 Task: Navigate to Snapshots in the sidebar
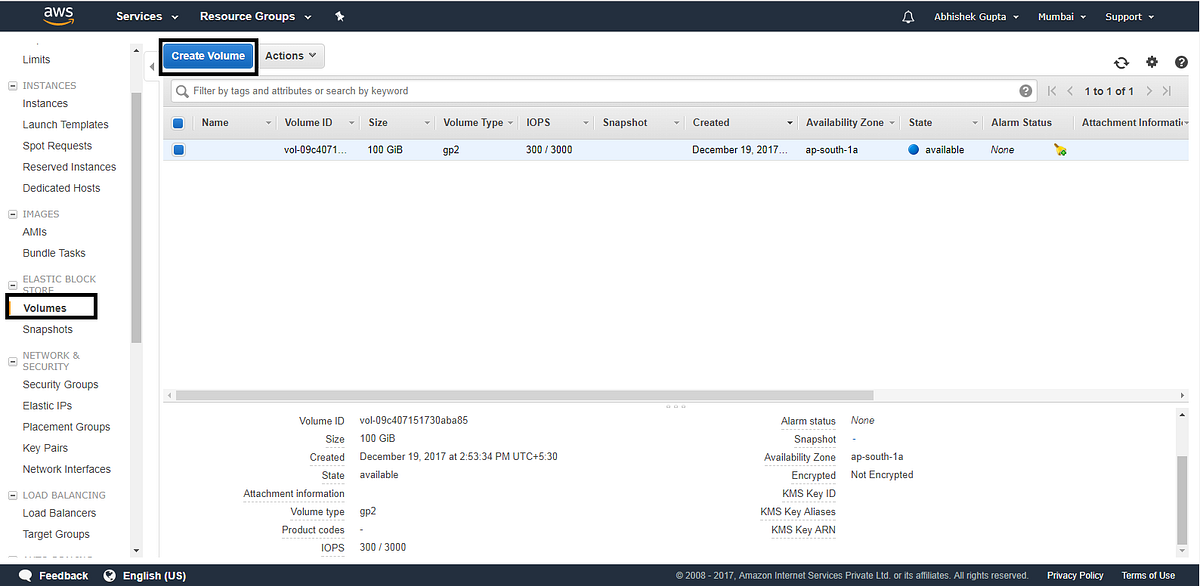[47, 328]
